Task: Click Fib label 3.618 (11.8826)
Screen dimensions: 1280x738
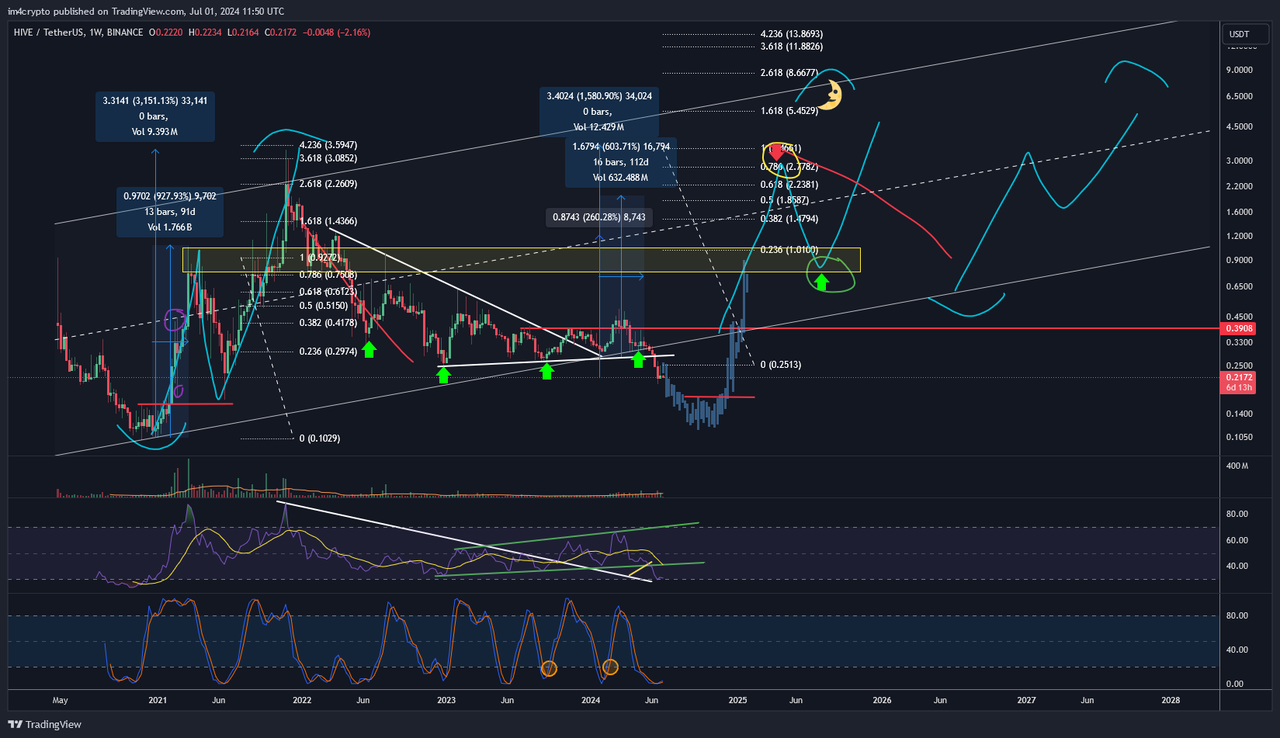Action: tap(790, 46)
